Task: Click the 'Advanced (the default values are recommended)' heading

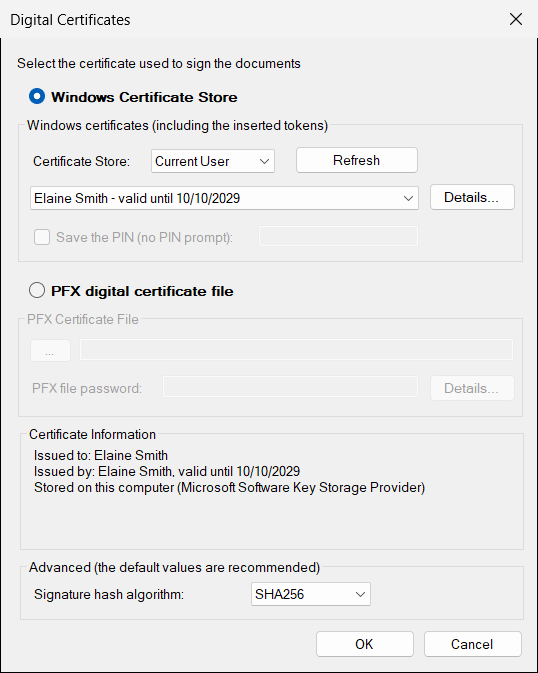Action: [x=174, y=567]
